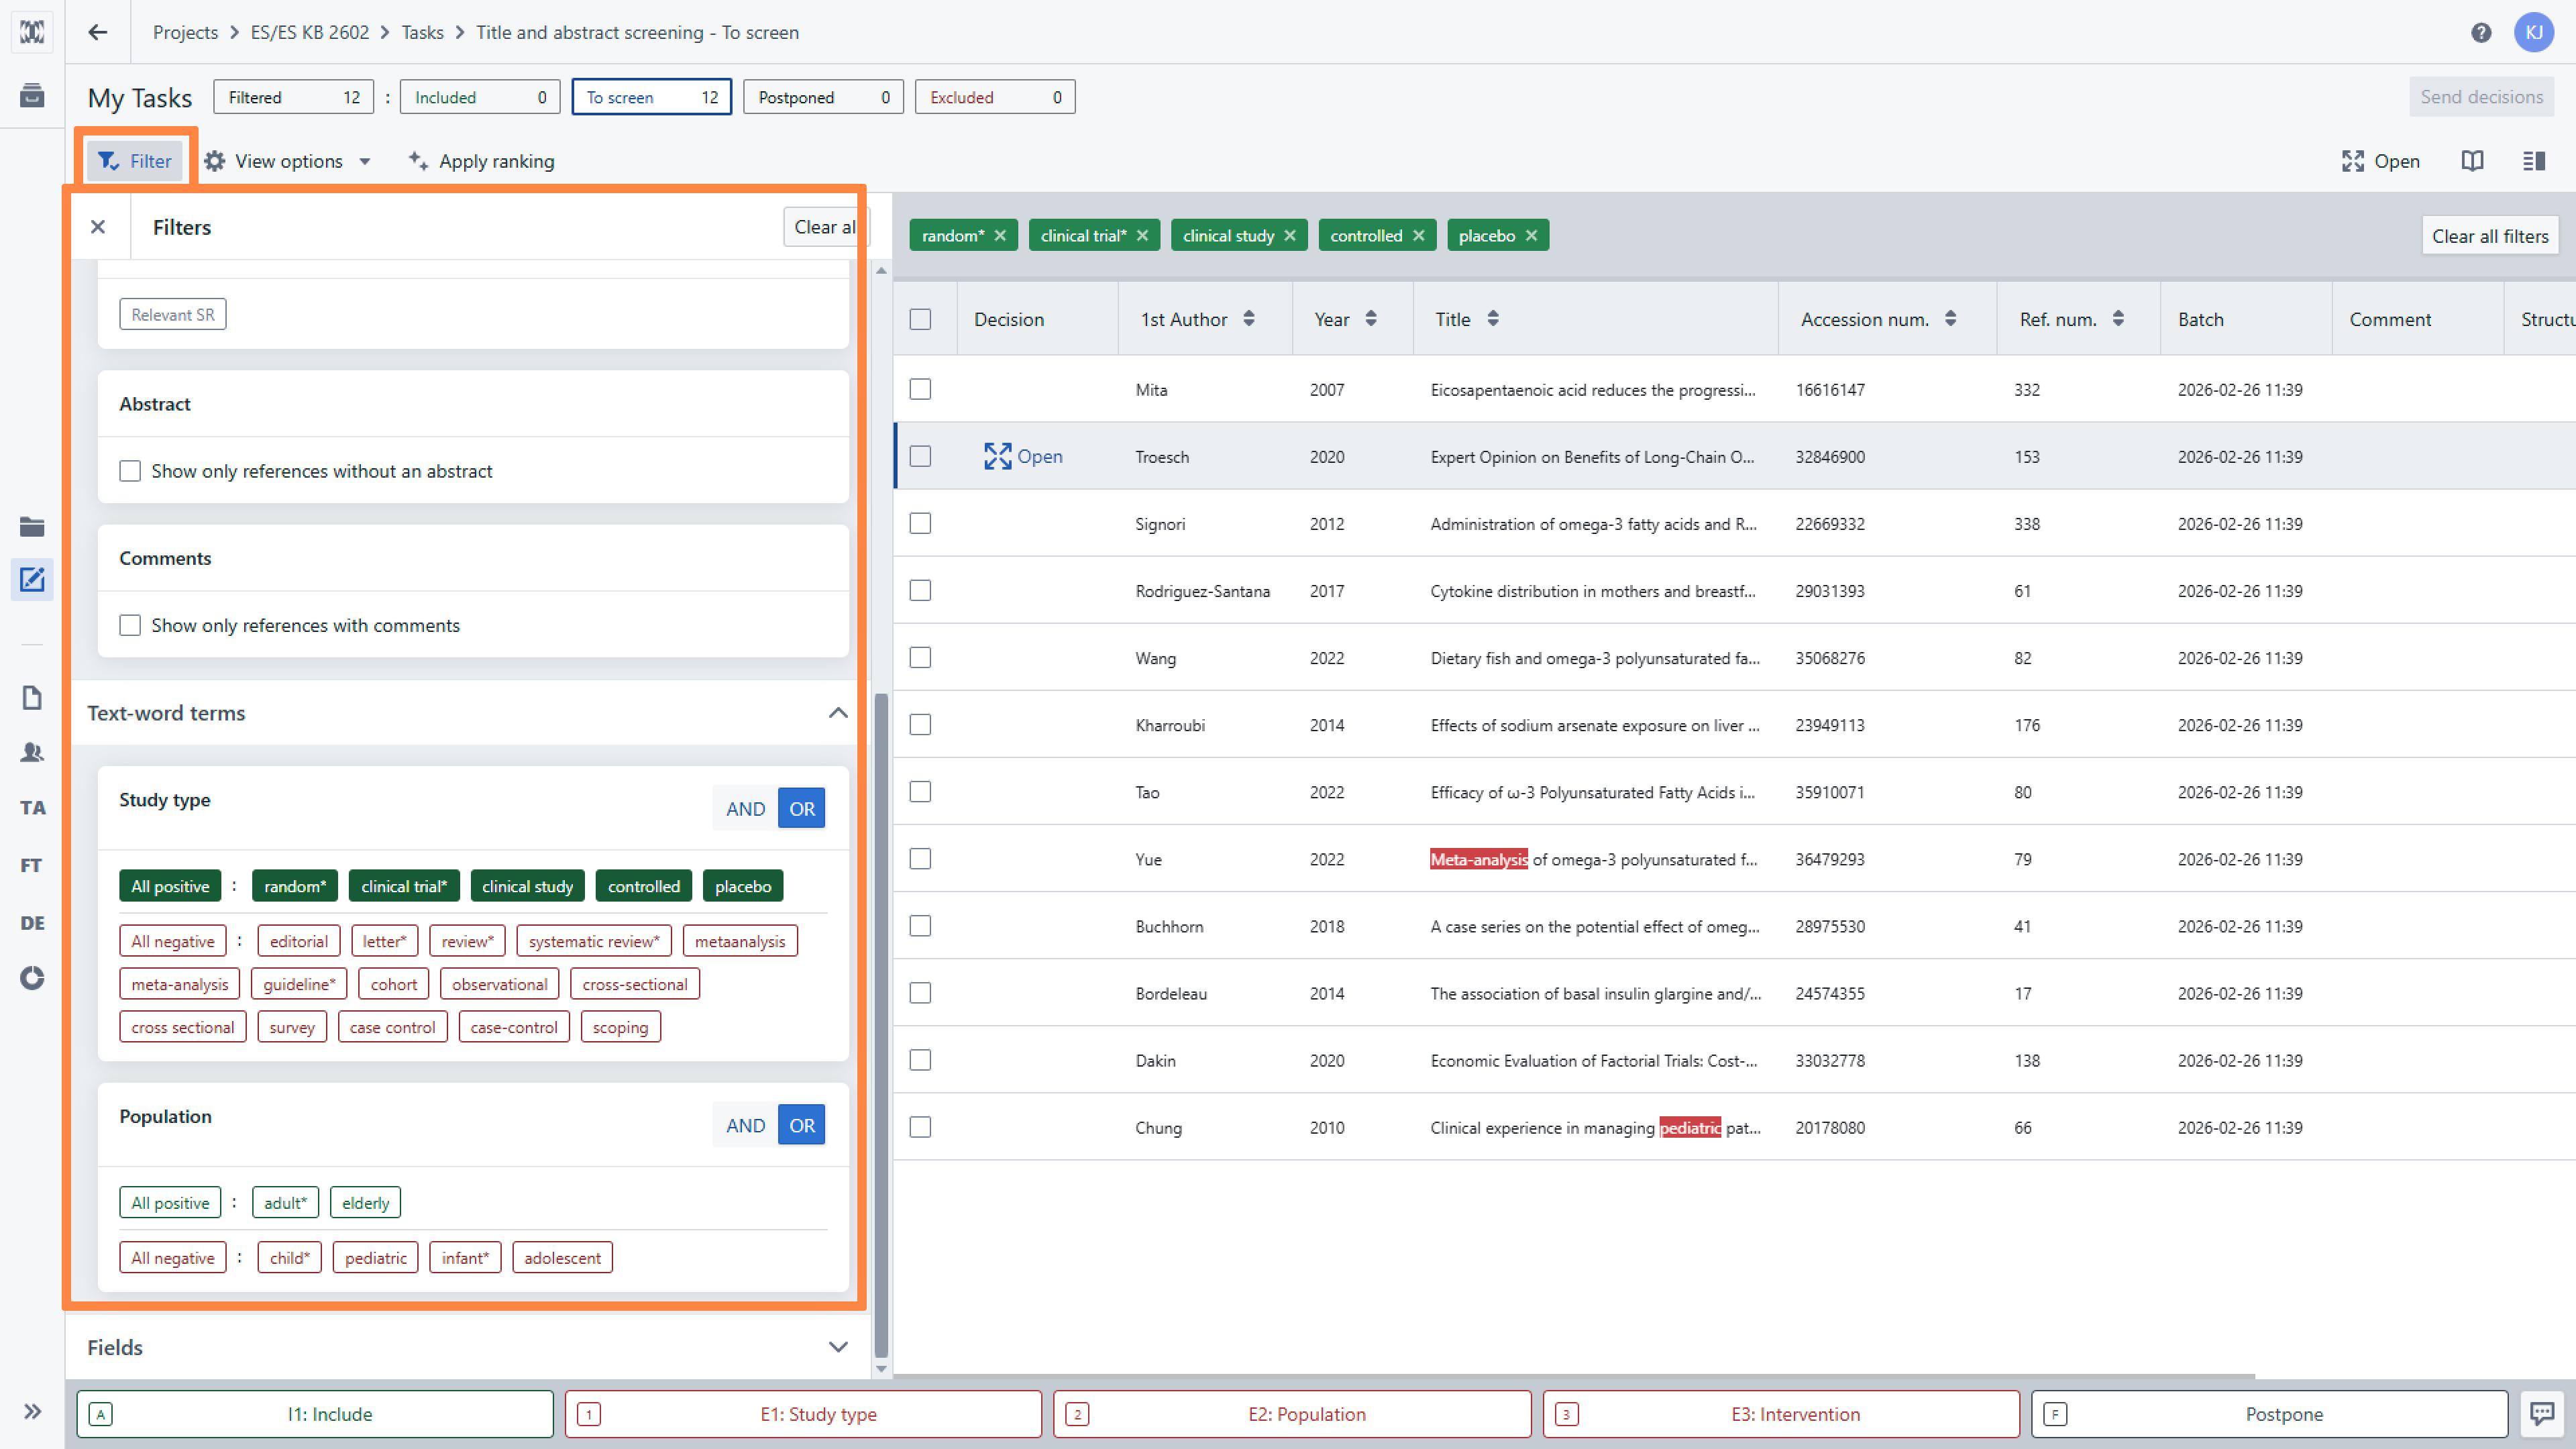Open the View options dropdown
Screen dimensions: 2576x1449
(288, 161)
